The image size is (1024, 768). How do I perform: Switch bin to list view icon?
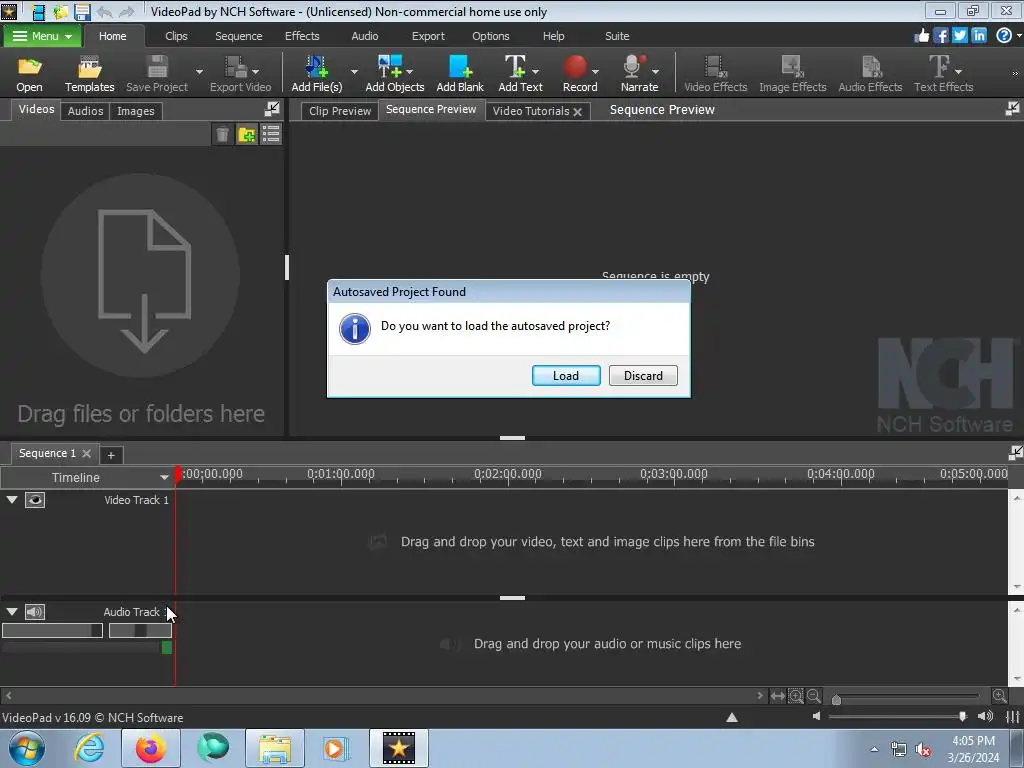point(270,135)
